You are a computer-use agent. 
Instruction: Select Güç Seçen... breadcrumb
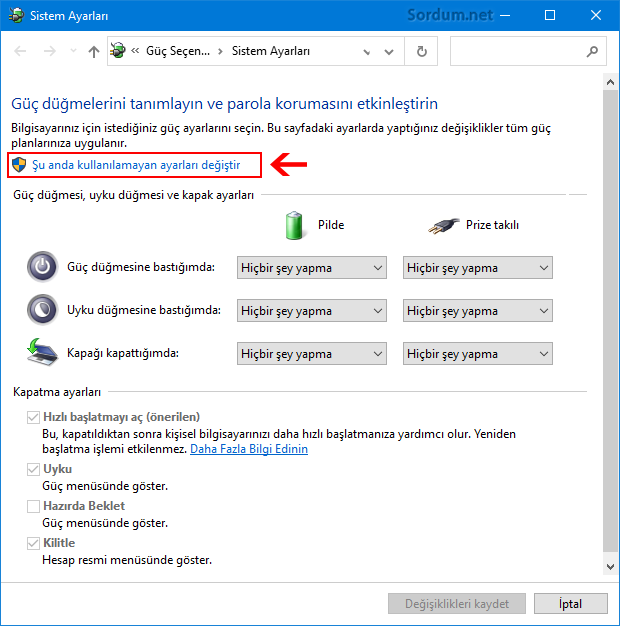coord(178,51)
